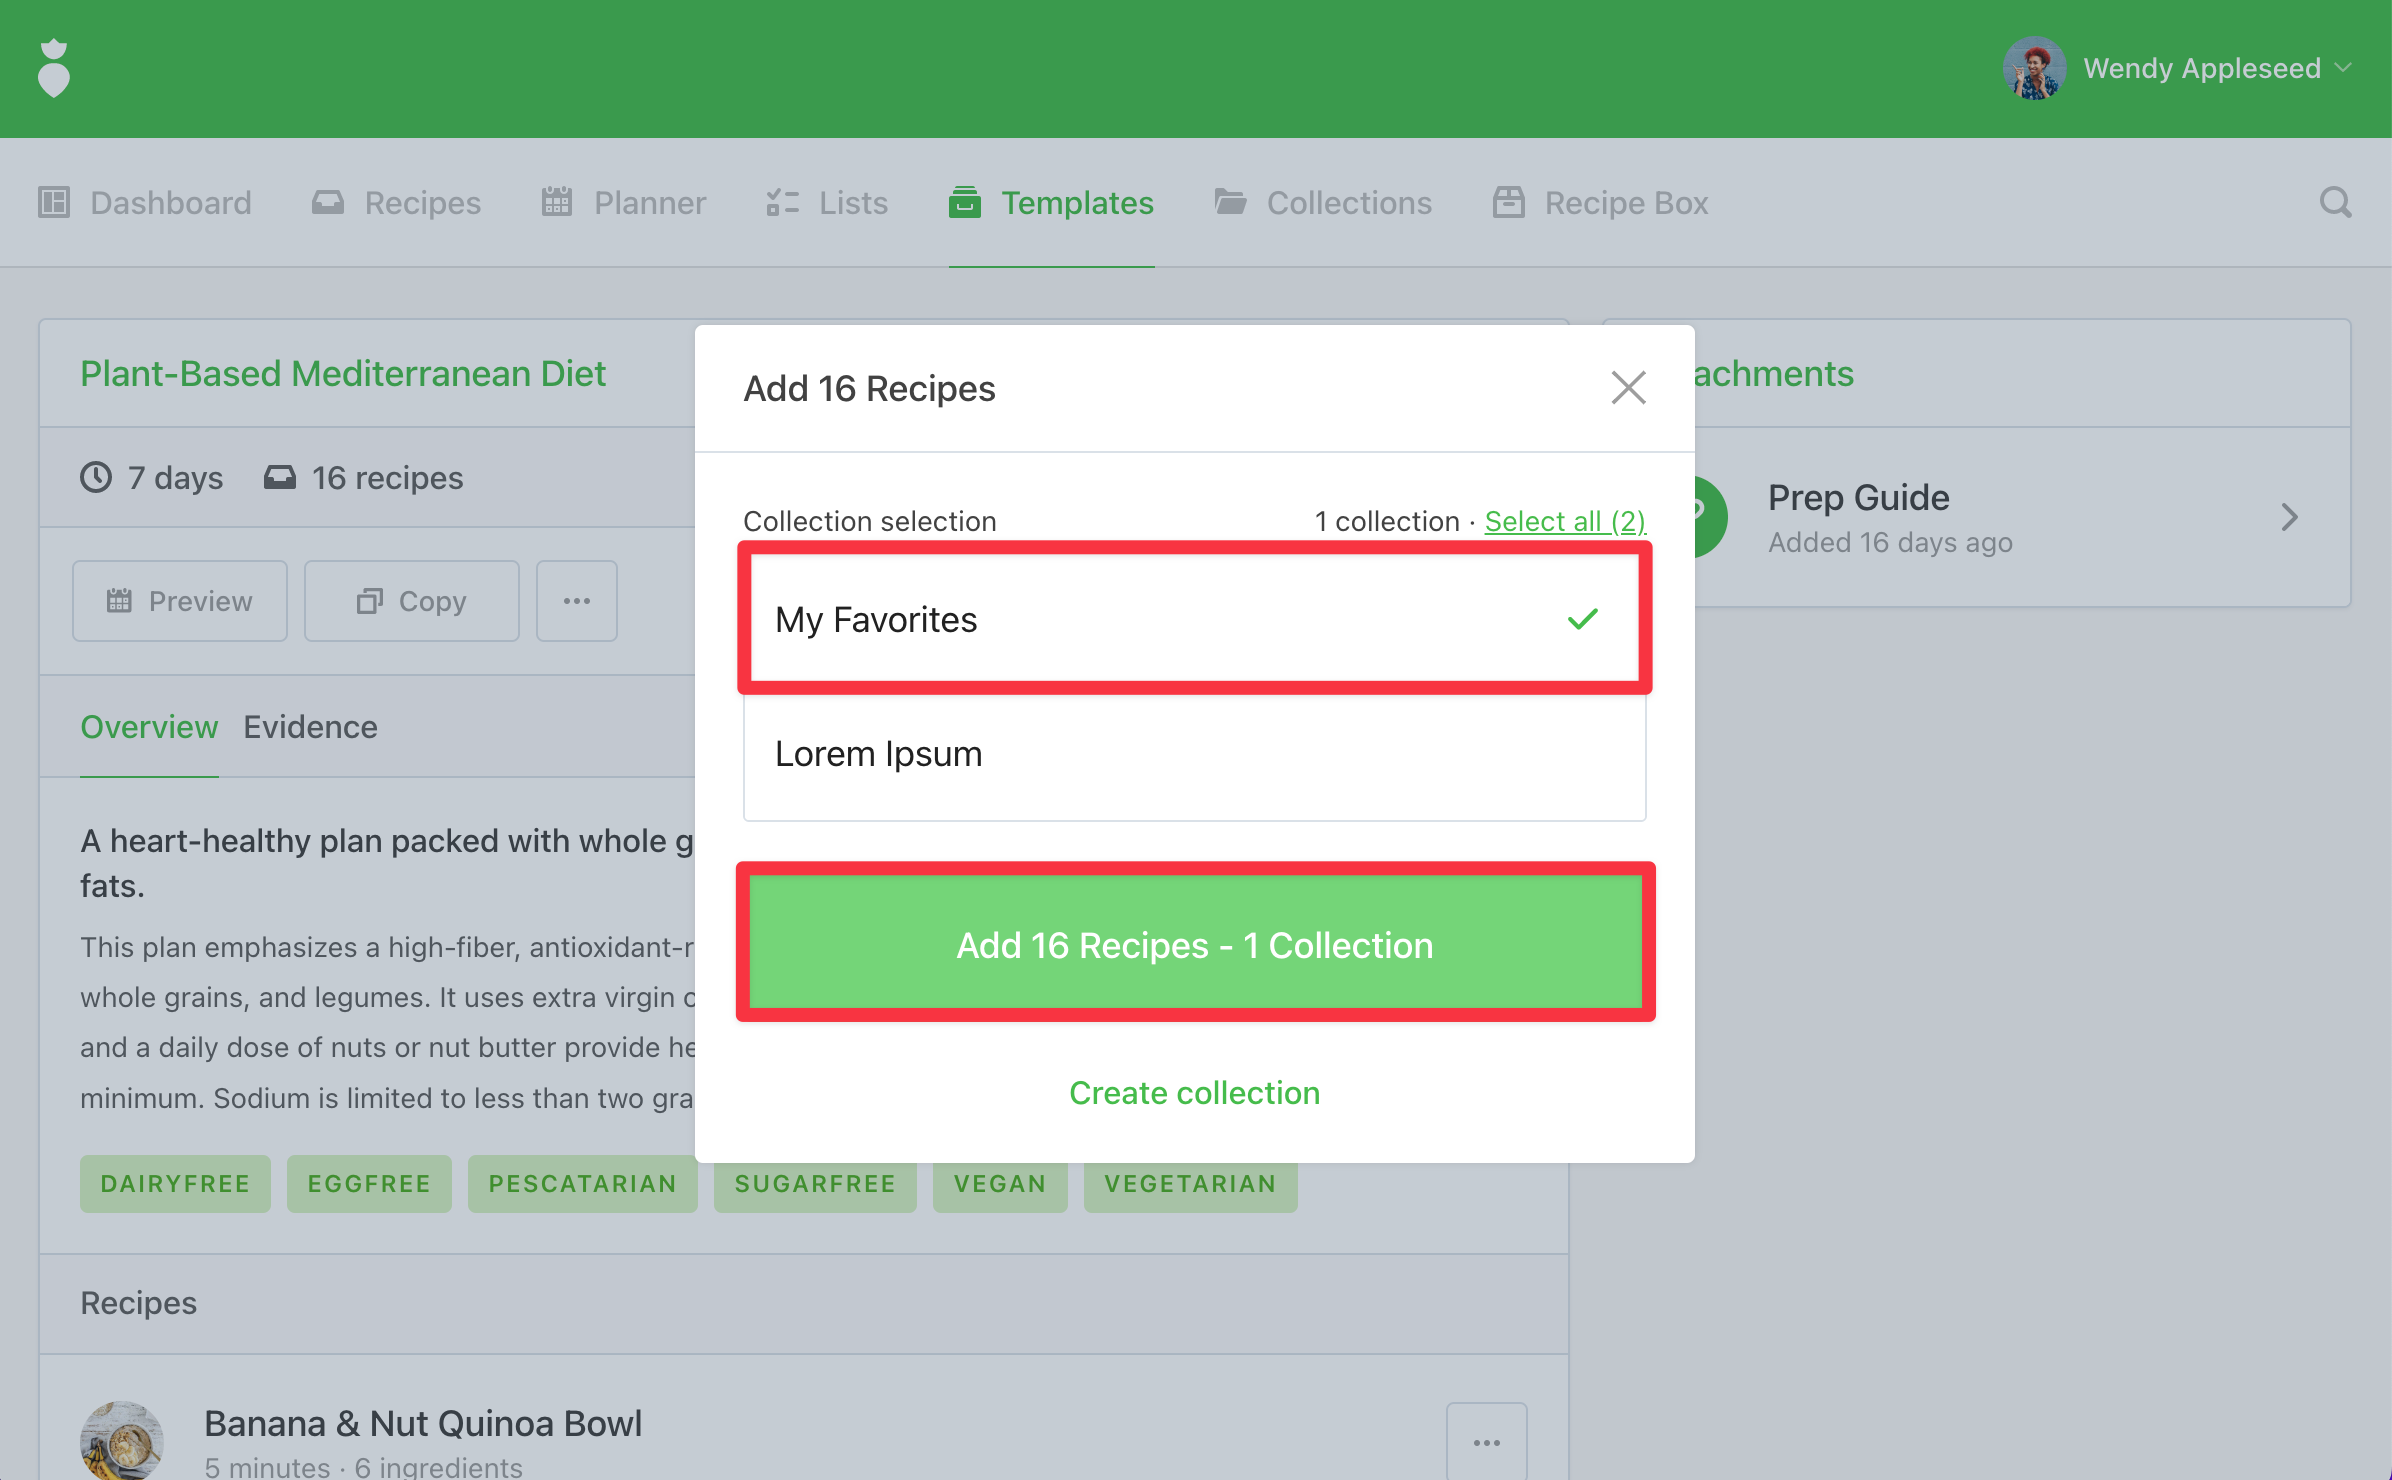Viewport: 2392px width, 1480px height.
Task: Deselect the My Favorites collection
Action: tap(1194, 620)
